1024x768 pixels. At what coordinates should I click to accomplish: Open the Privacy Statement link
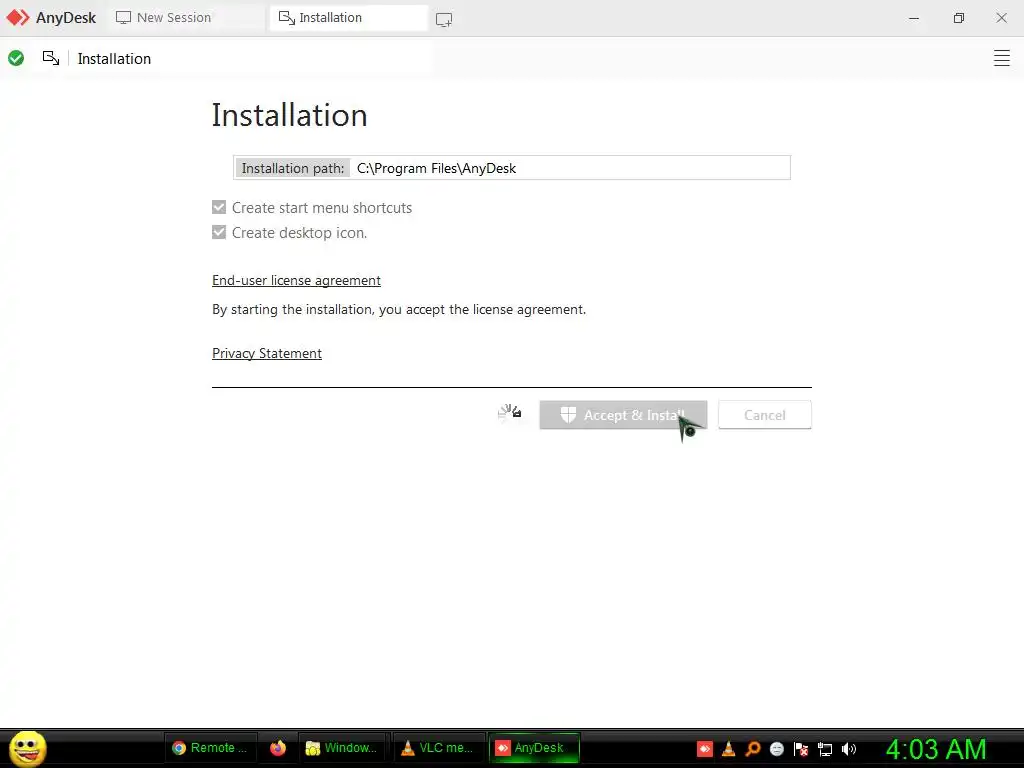click(x=266, y=353)
